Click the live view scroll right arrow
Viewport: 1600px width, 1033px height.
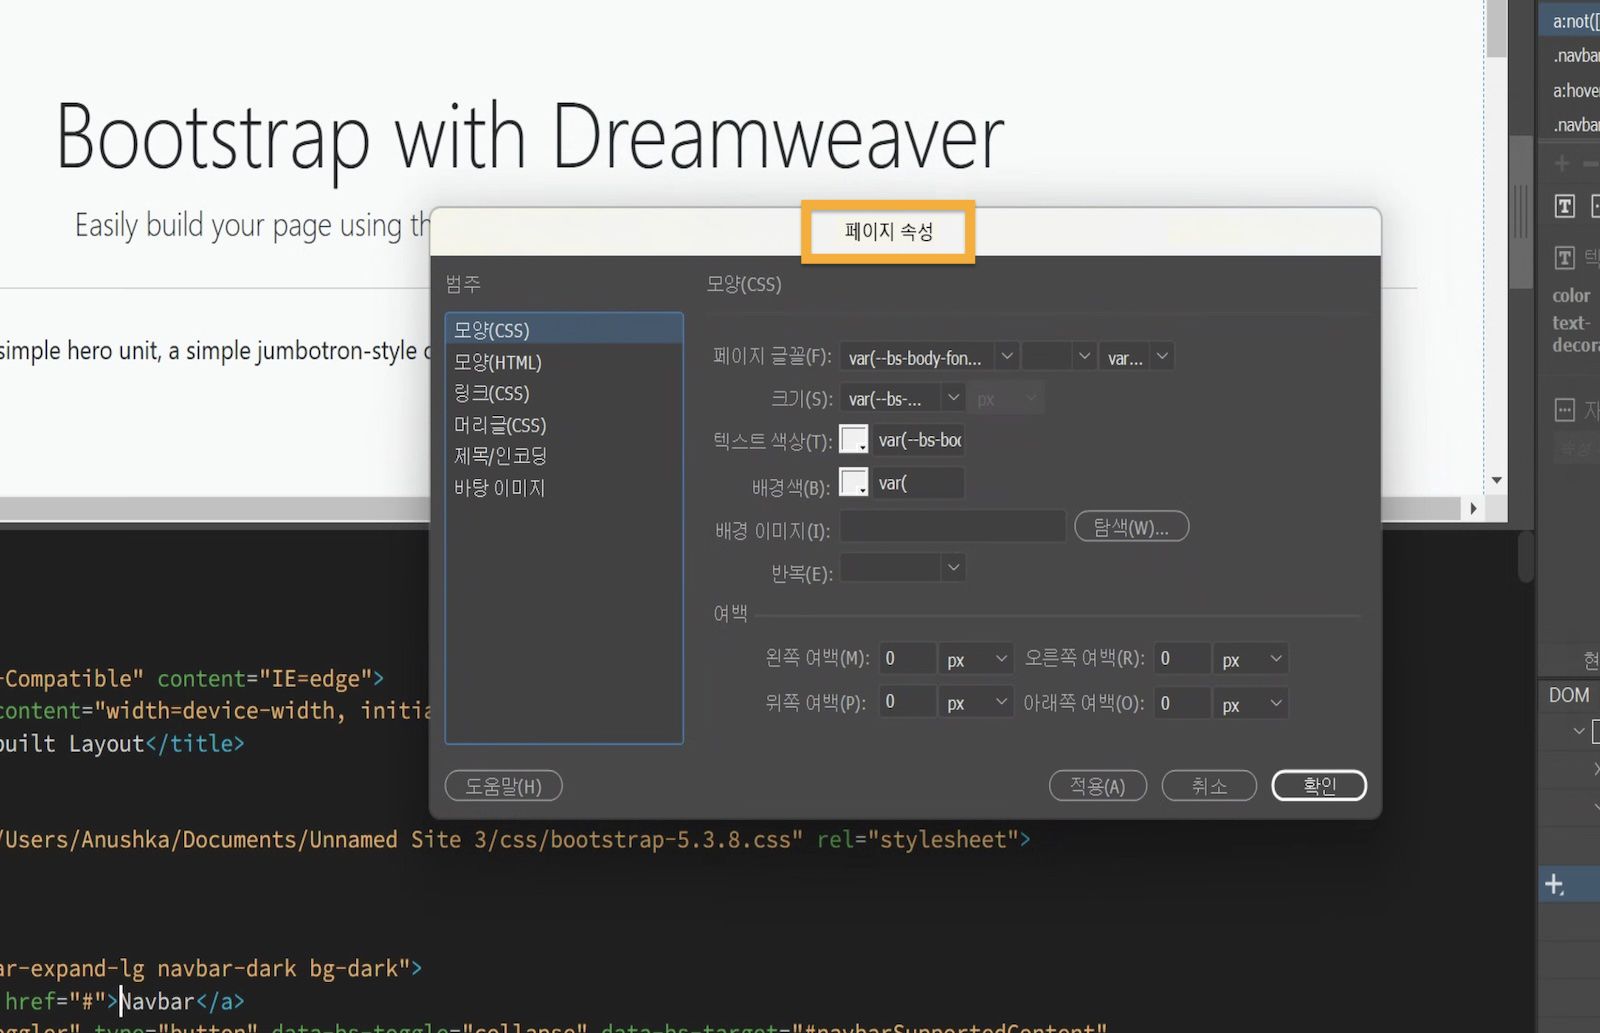[1473, 508]
